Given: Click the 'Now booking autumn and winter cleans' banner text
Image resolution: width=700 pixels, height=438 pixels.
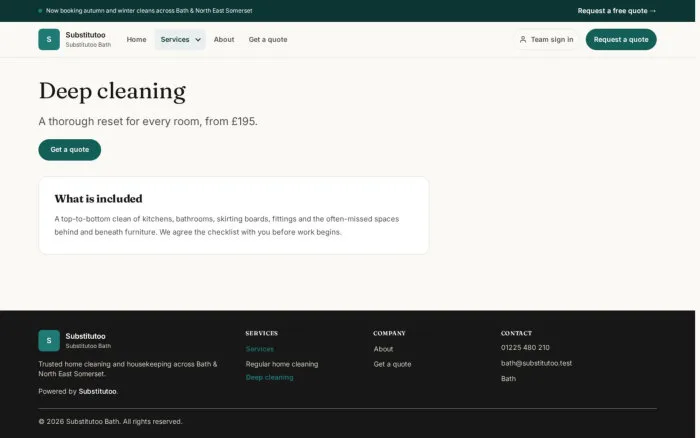Looking at the screenshot, I should [149, 11].
